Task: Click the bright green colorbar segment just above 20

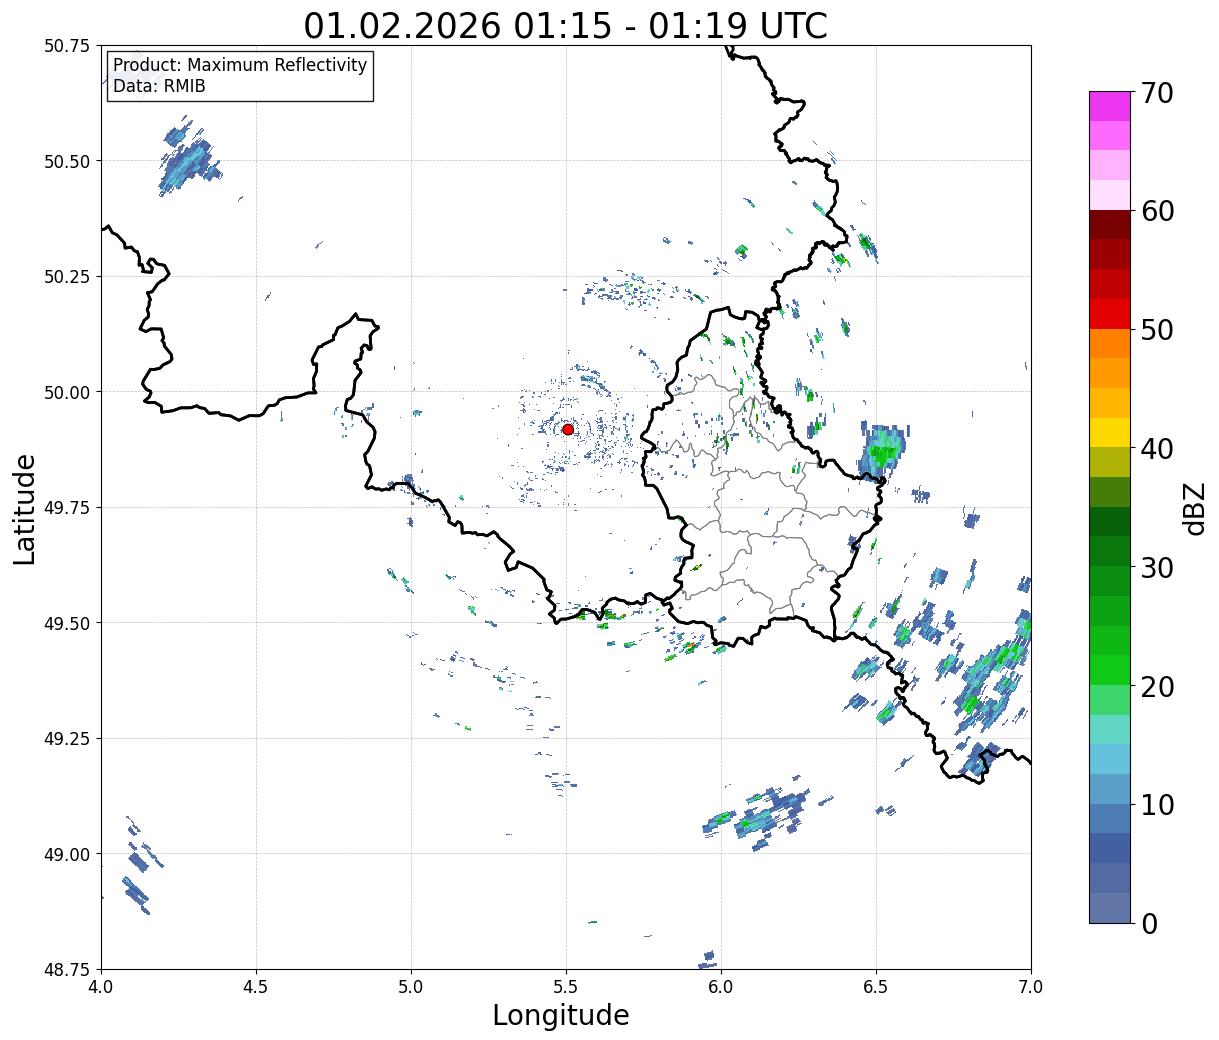Action: click(1110, 670)
